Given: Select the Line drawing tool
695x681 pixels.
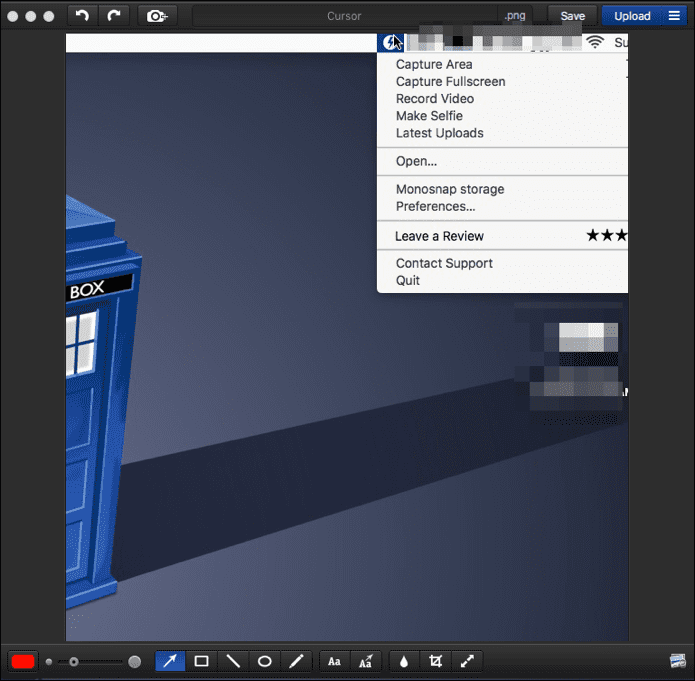Looking at the screenshot, I should coord(233,661).
